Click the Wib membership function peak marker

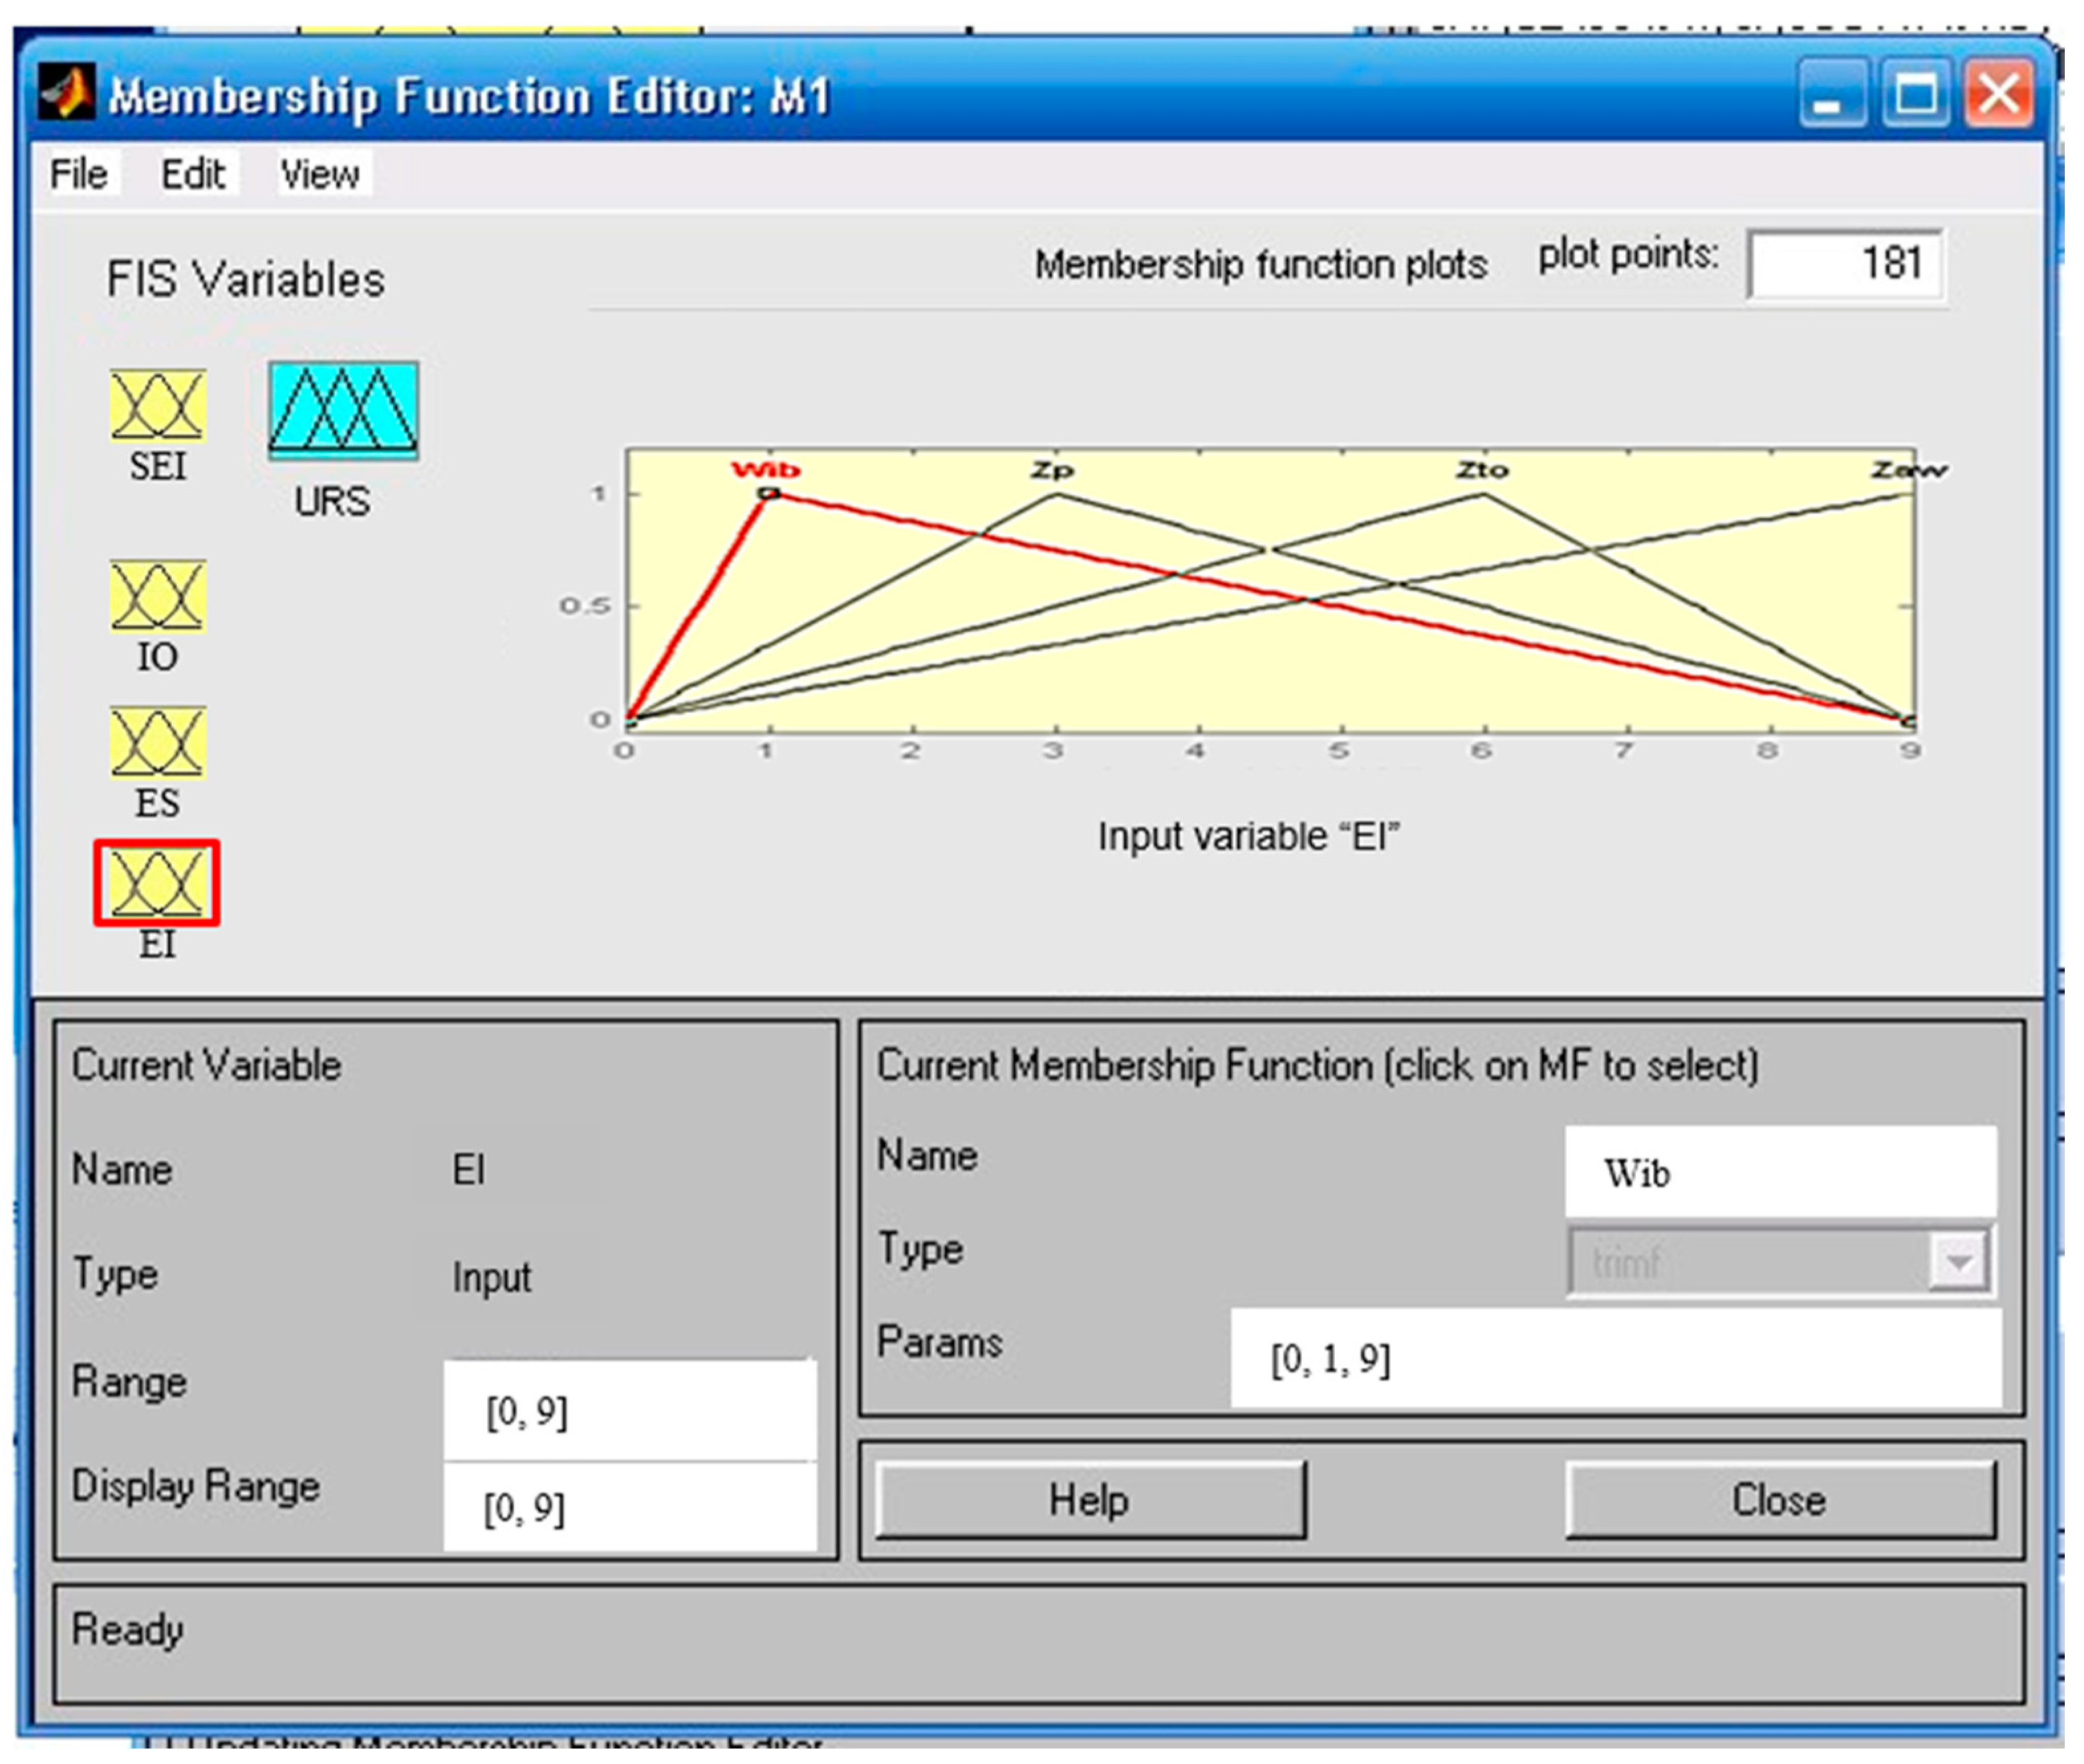coord(768,493)
